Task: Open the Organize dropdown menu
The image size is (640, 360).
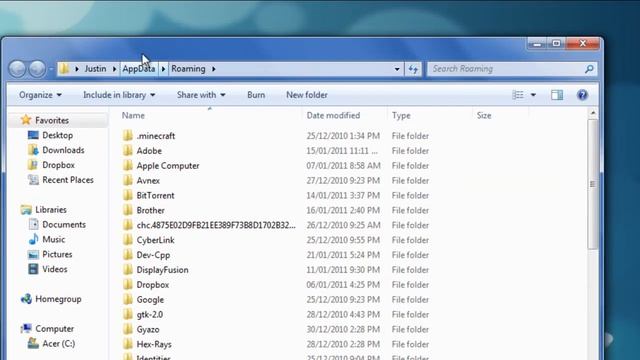Action: (40, 95)
